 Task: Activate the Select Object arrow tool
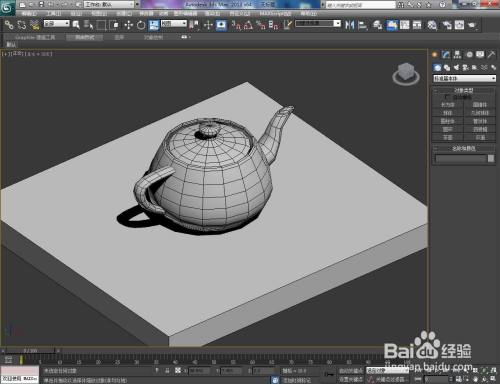pyautogui.click(x=76, y=25)
